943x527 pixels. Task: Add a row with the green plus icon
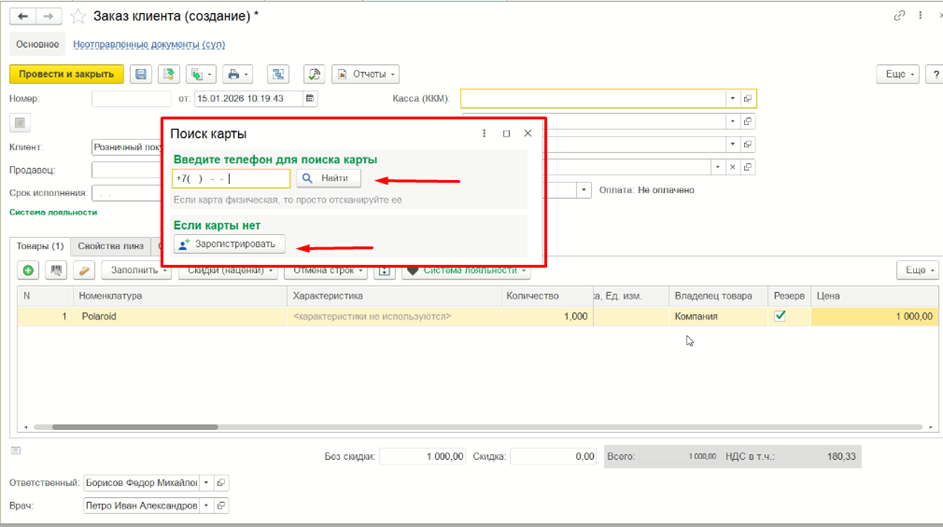[x=28, y=270]
